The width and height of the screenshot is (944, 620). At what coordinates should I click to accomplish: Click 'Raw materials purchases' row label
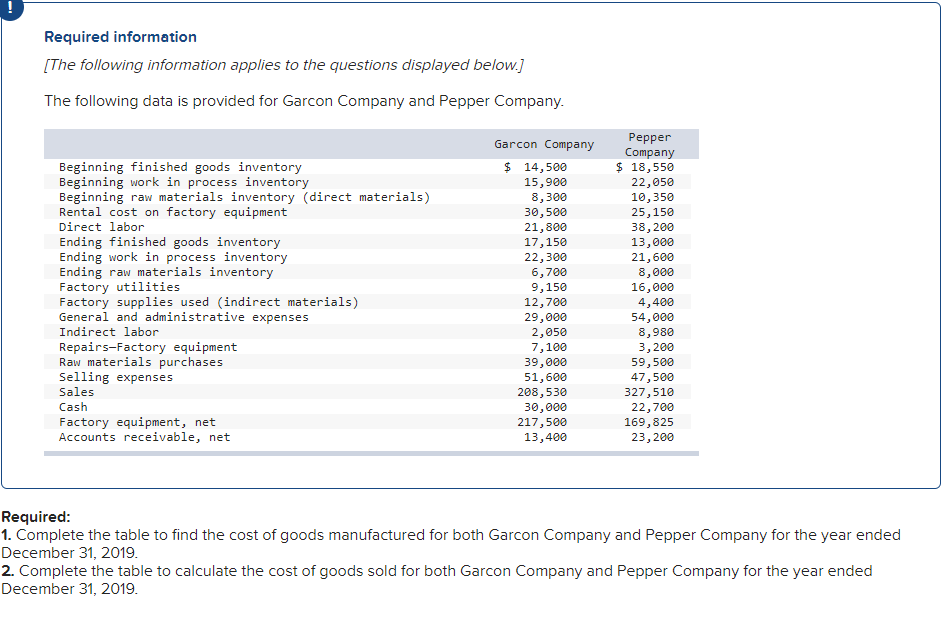tap(140, 362)
